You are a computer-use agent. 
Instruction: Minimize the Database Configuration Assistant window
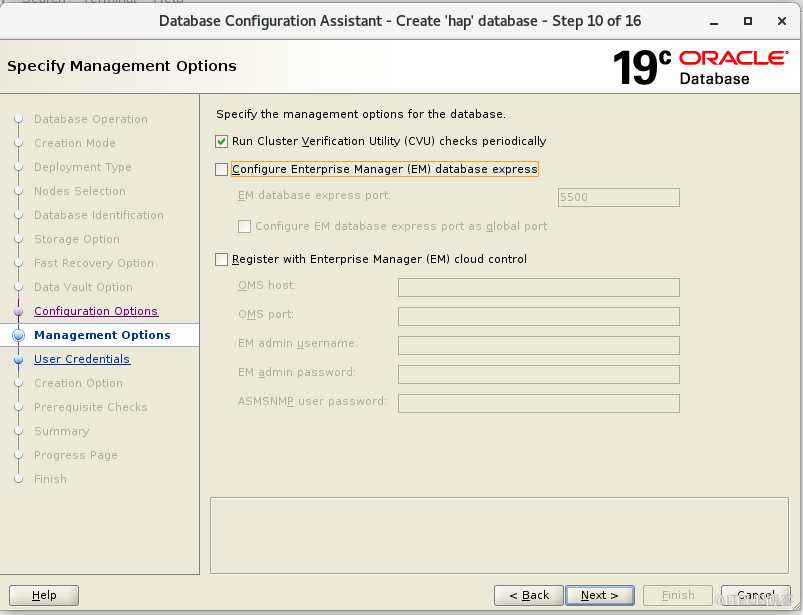714,22
